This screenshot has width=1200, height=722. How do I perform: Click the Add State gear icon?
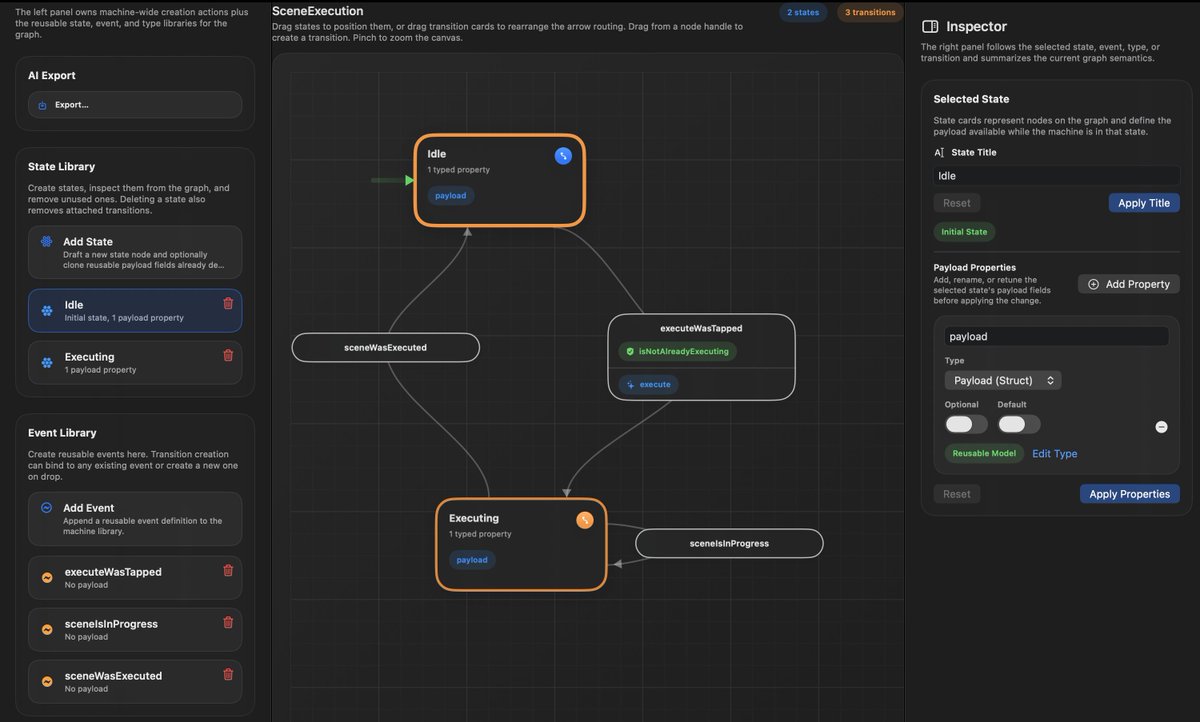(x=46, y=242)
